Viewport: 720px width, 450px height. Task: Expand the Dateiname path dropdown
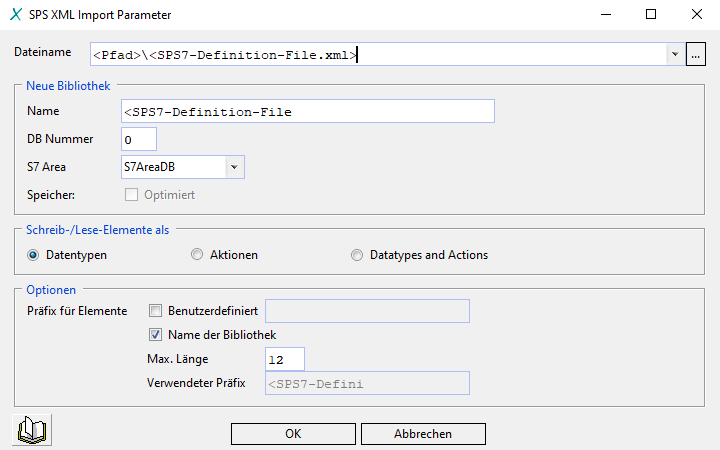[674, 55]
